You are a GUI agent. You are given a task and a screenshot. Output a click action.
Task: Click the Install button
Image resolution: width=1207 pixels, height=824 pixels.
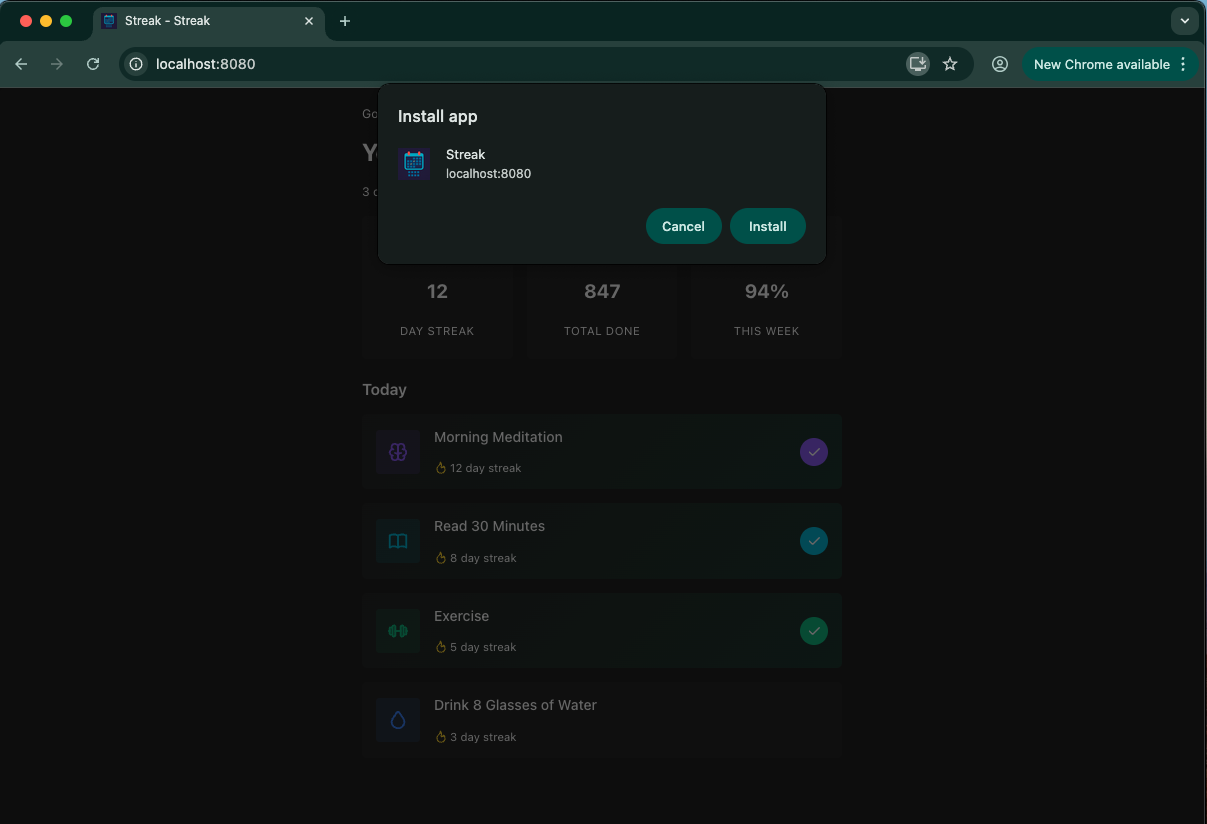768,226
